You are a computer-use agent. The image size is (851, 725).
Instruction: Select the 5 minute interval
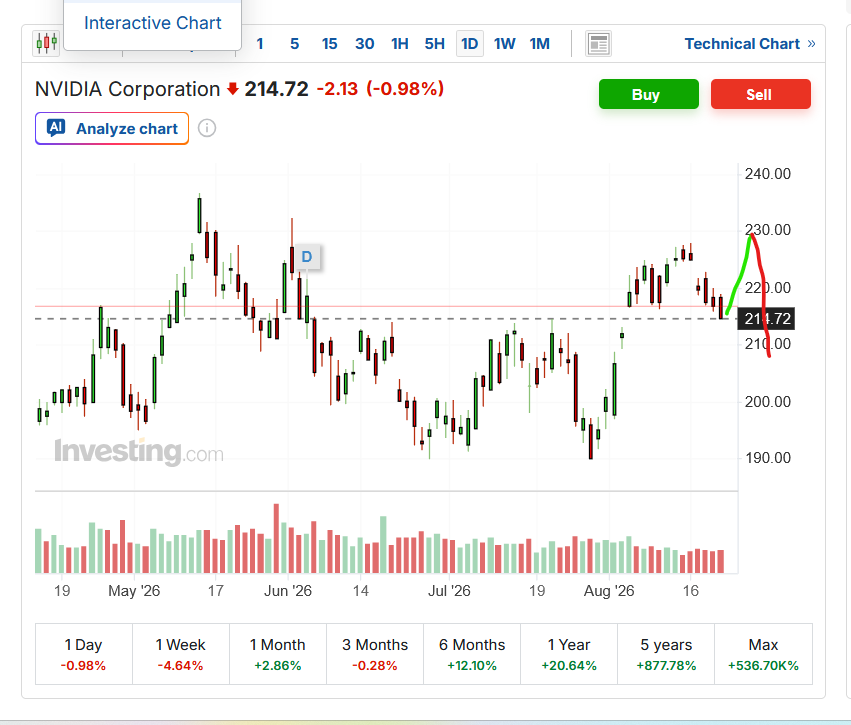click(295, 43)
